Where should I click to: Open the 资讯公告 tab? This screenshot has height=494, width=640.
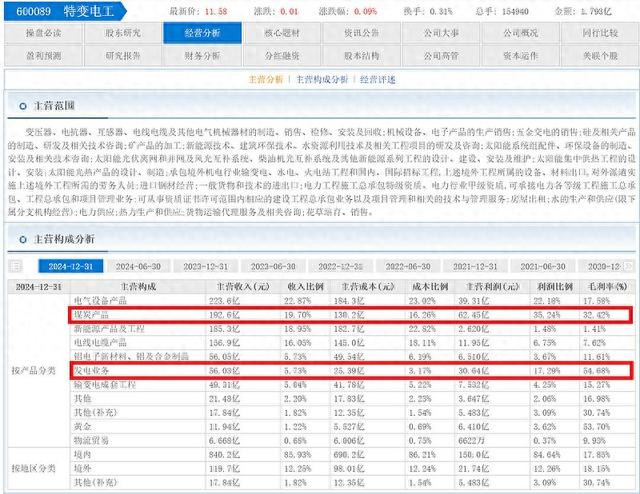(362, 33)
